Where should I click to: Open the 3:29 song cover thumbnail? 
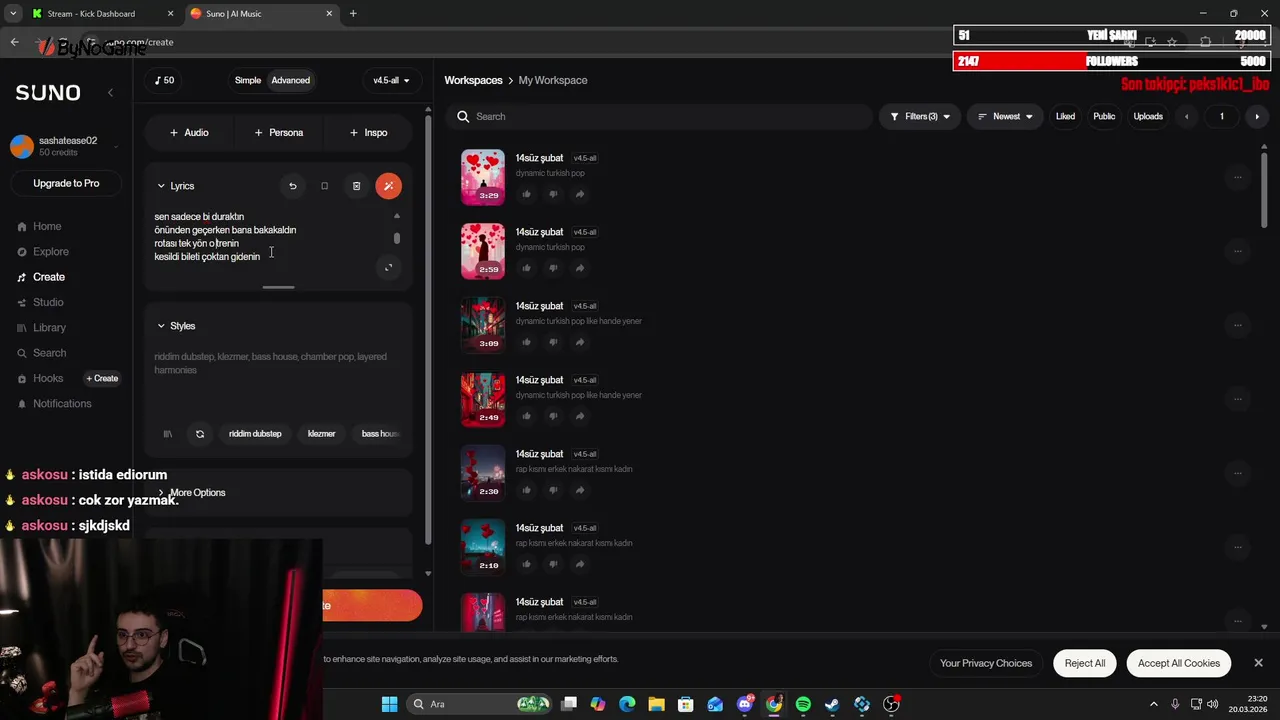click(x=483, y=177)
